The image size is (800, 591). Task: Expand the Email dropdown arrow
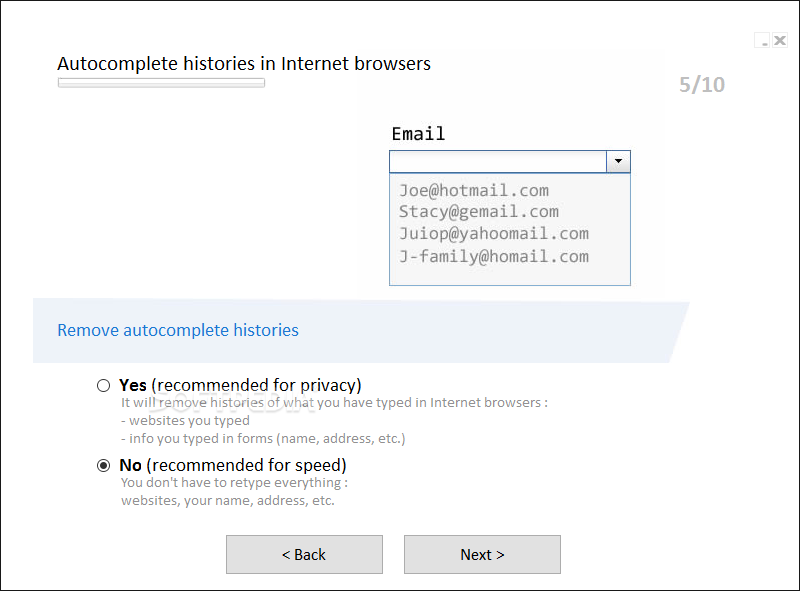click(618, 161)
